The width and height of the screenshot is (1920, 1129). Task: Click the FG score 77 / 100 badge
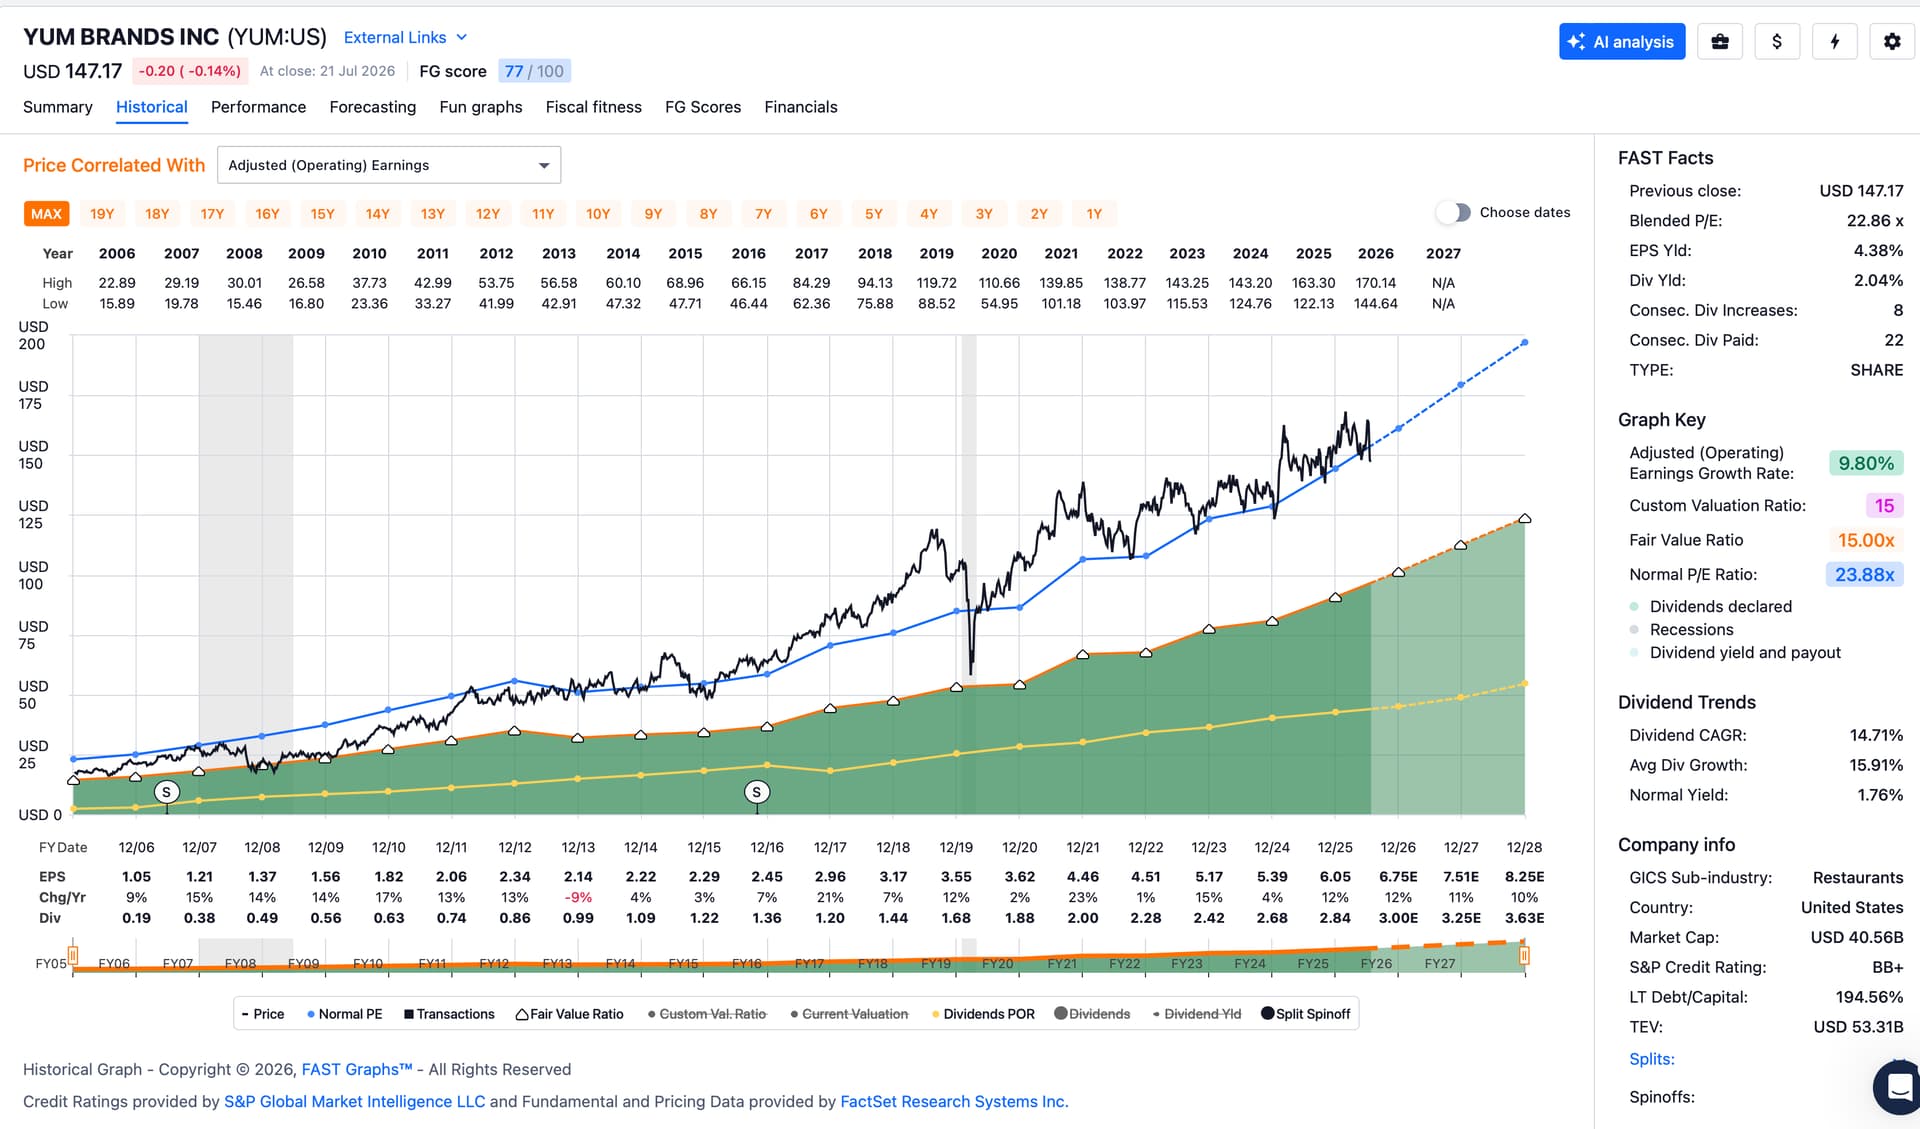point(534,71)
